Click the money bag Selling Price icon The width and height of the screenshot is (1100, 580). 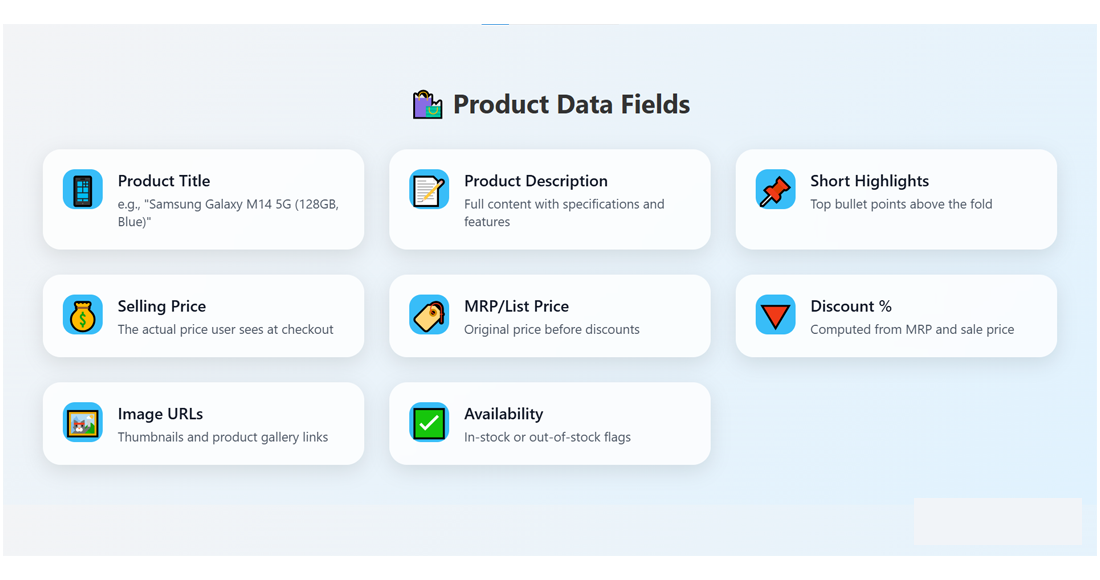[x=83, y=315]
